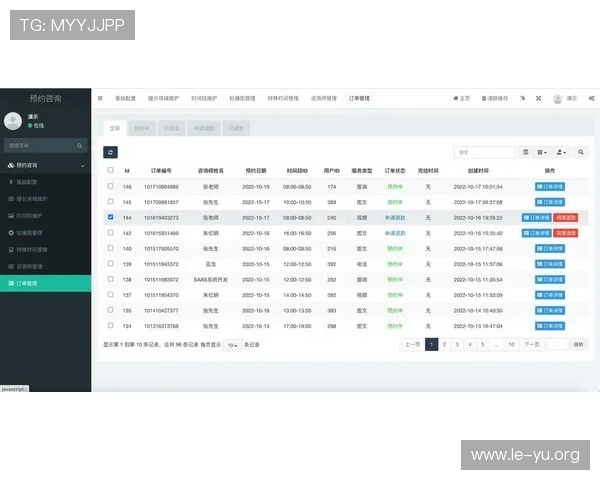Image resolution: width=600 pixels, height=480 pixels.
Task: Click the search magnifier button in table toolbar
Action: coord(582,152)
